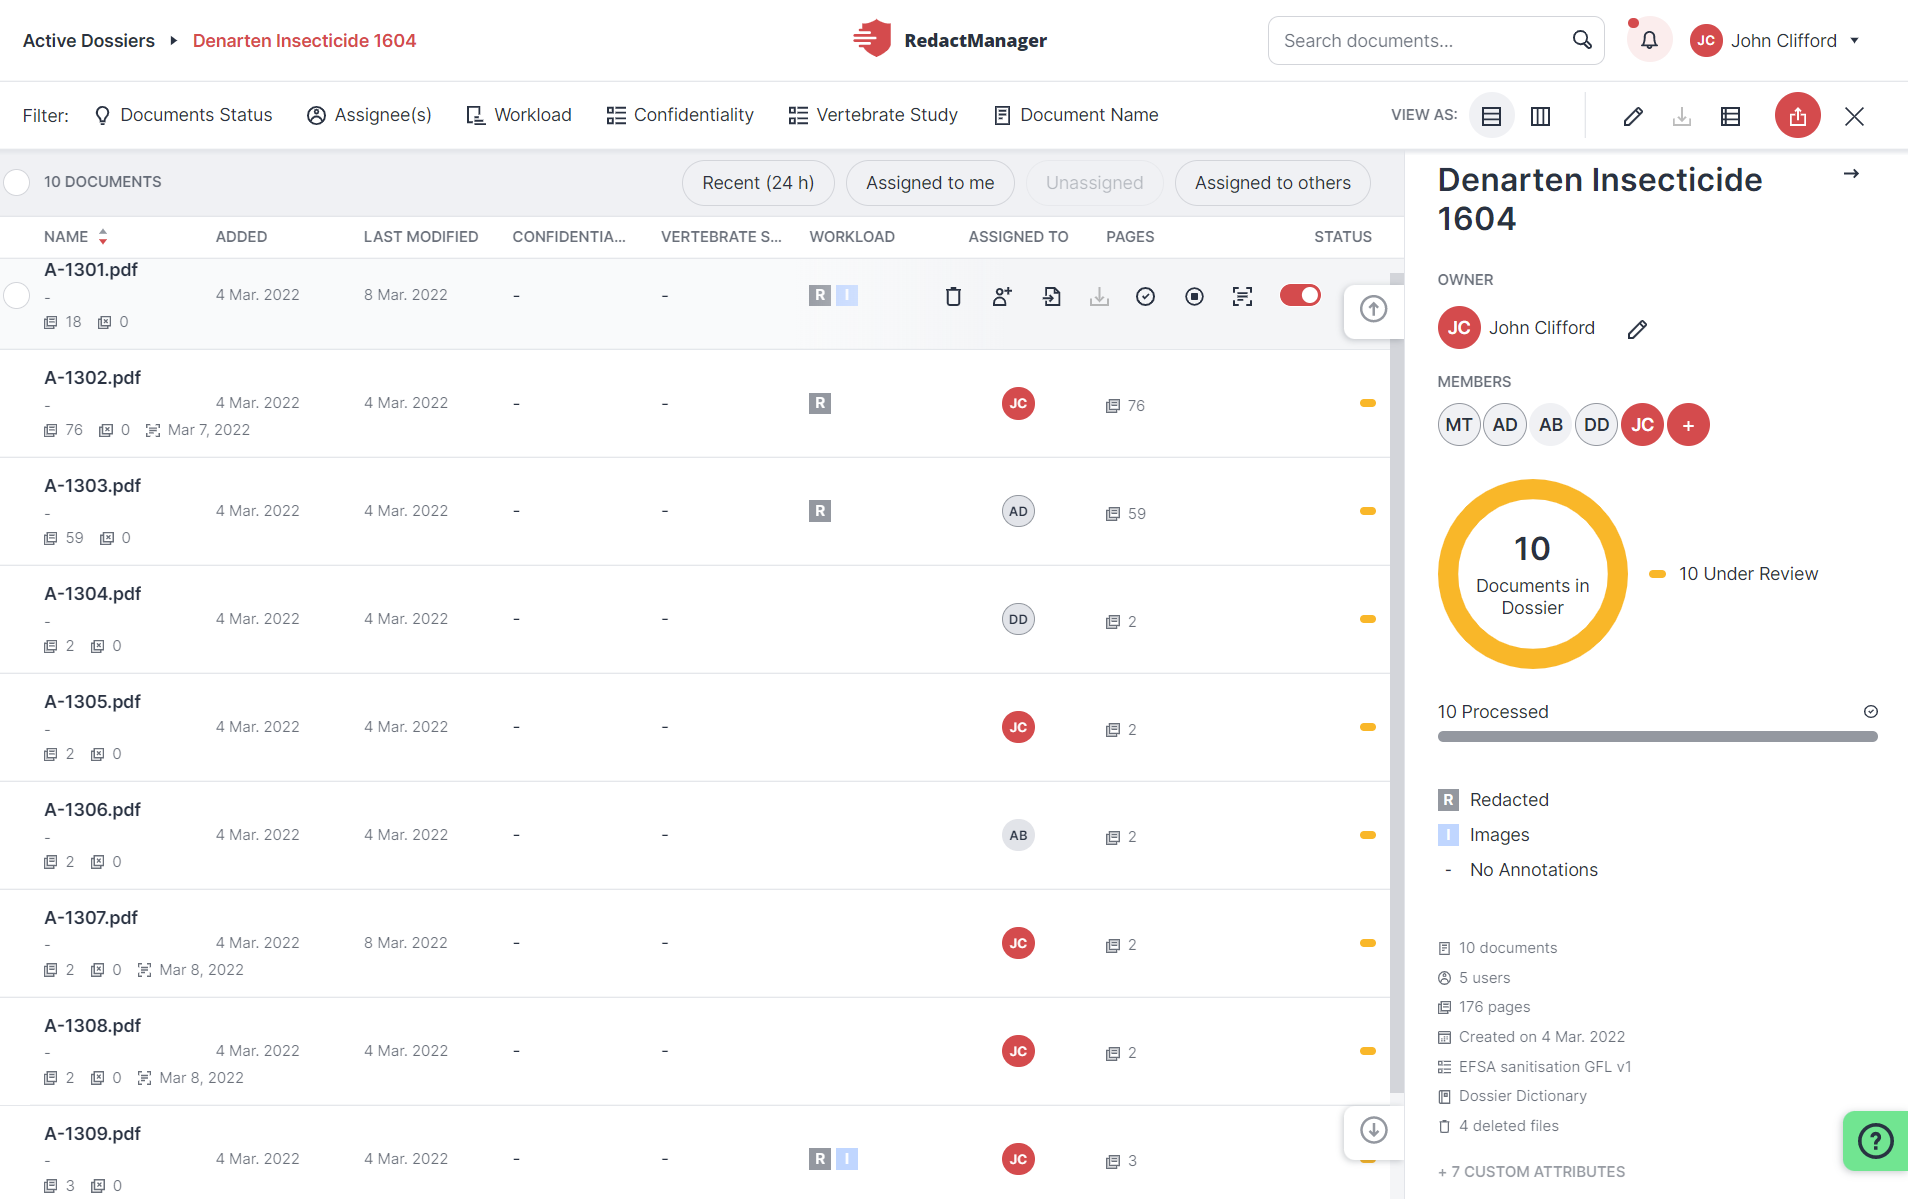Open document A-1308.pdf

(x=93, y=1026)
